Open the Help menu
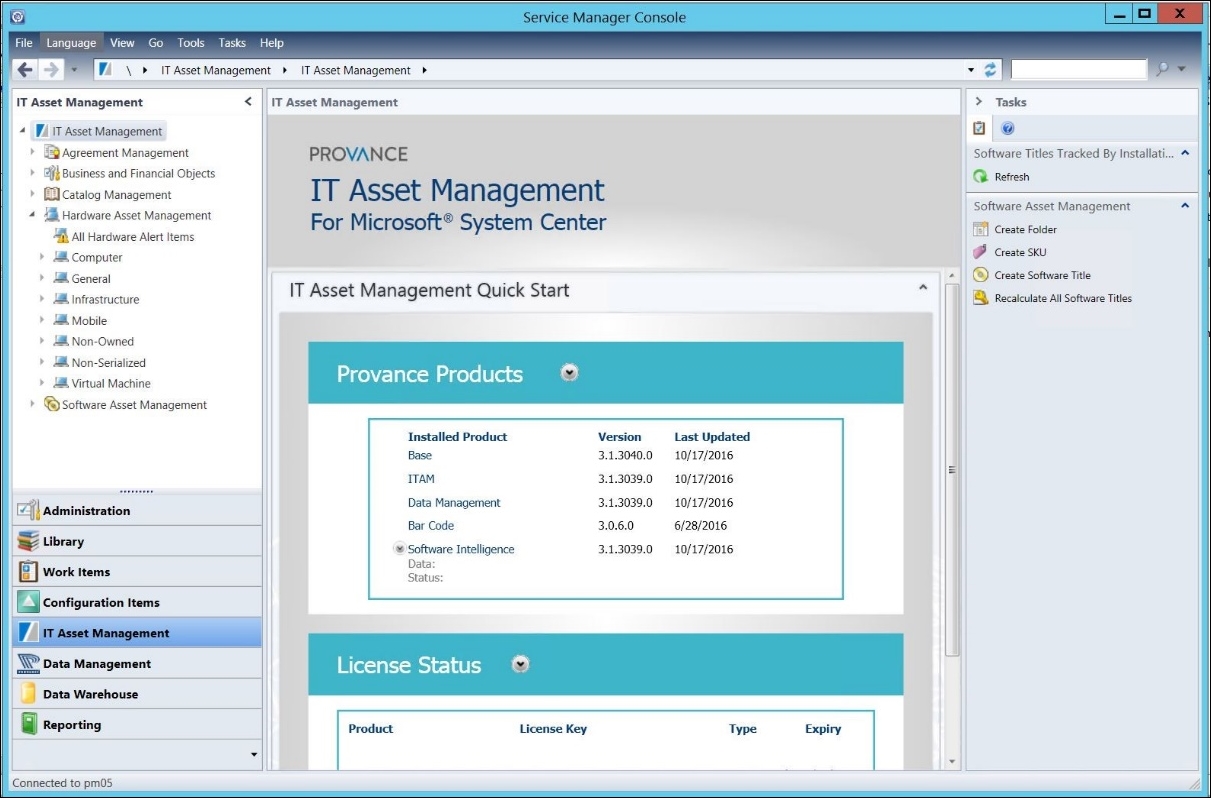Viewport: 1211px width, 798px height. (272, 43)
